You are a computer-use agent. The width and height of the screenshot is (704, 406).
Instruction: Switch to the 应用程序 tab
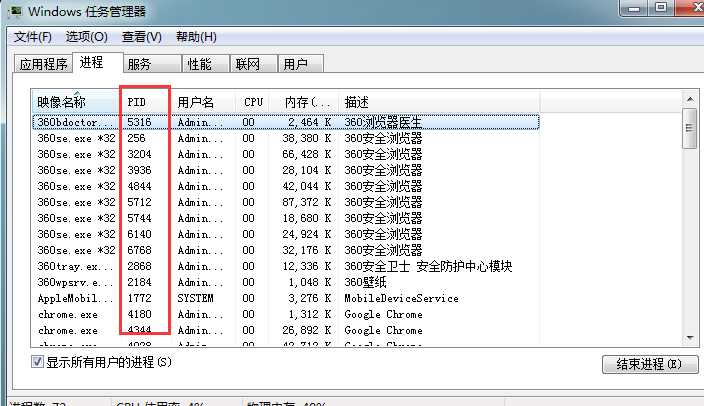43,64
